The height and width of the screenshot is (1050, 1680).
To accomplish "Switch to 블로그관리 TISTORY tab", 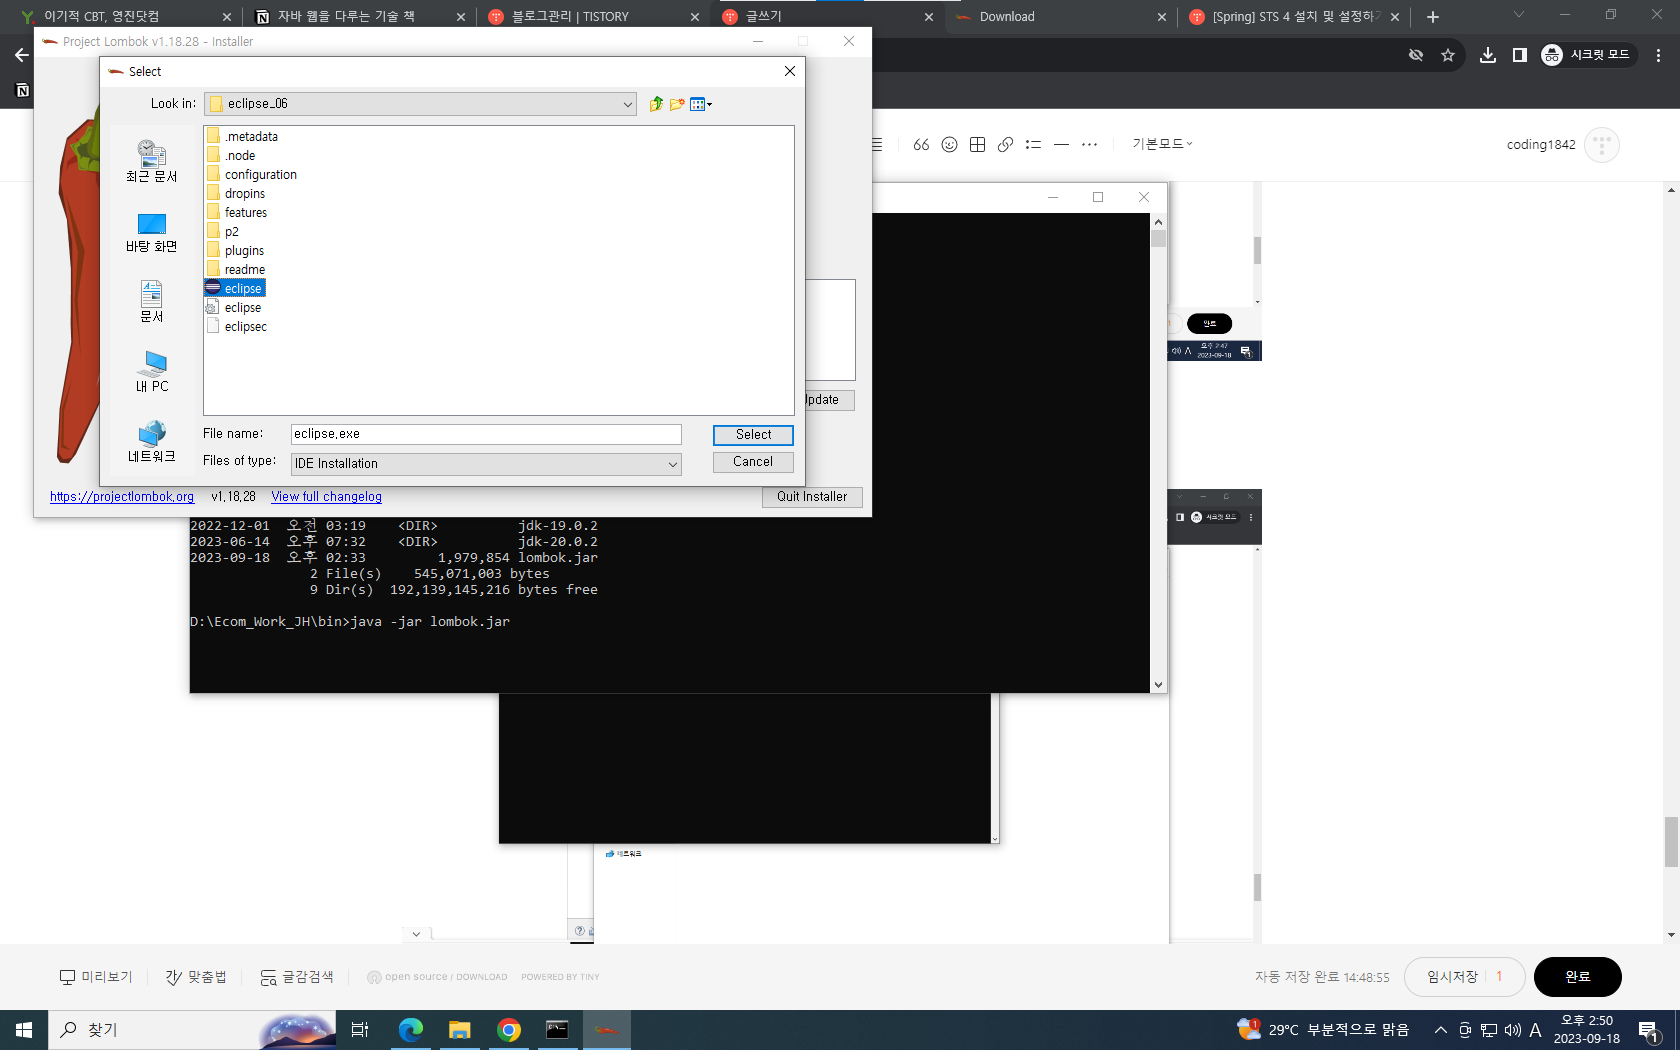I will coord(594,17).
